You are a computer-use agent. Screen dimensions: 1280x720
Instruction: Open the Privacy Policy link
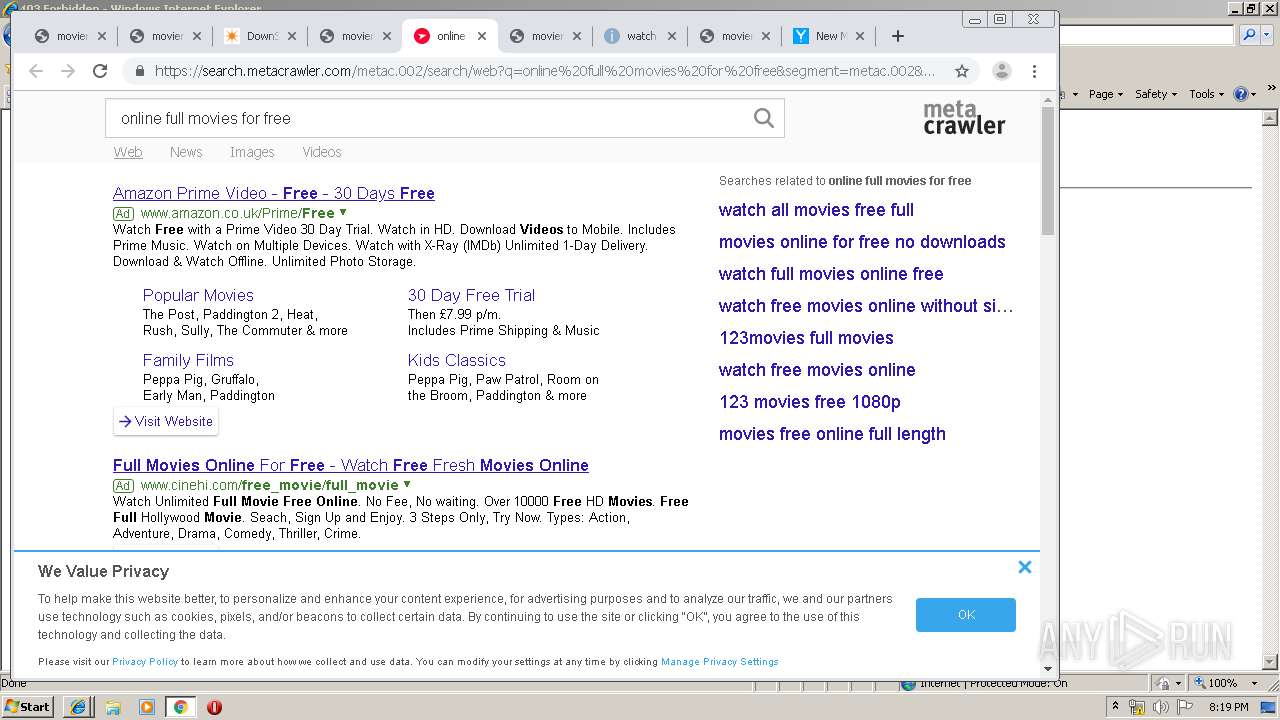(145, 662)
